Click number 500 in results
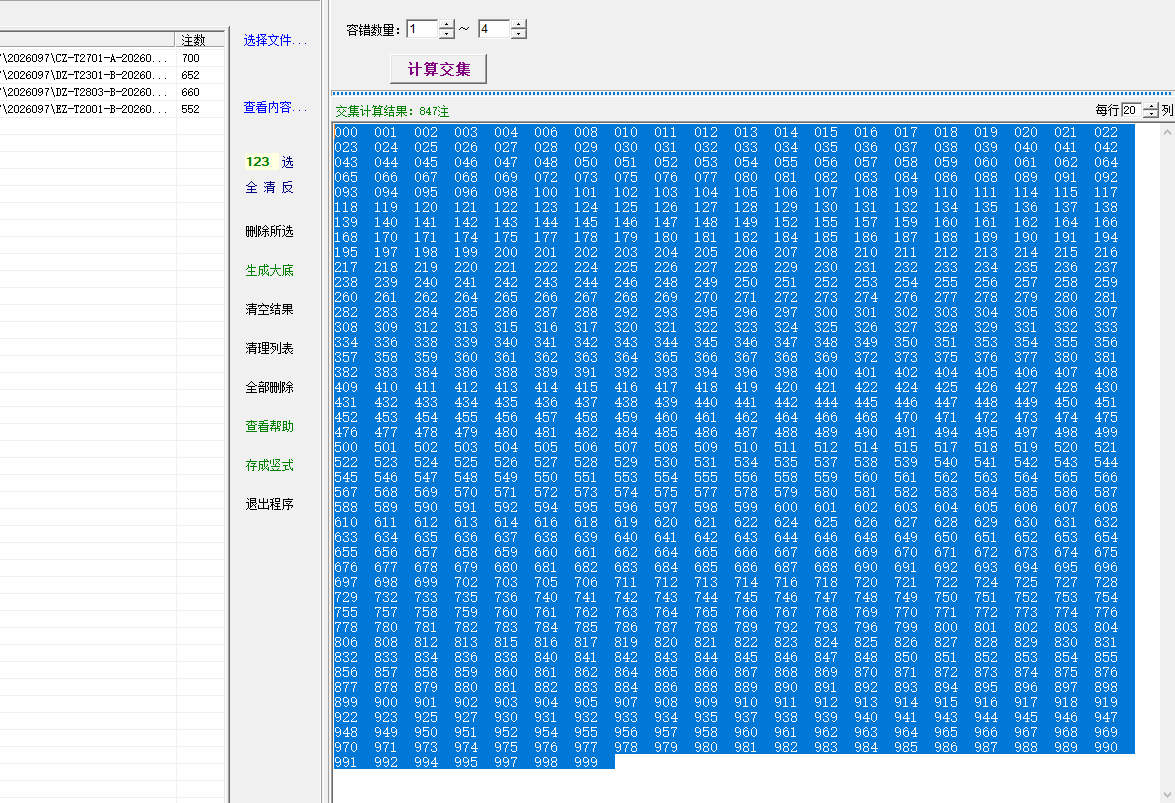1175x803 pixels. click(346, 447)
